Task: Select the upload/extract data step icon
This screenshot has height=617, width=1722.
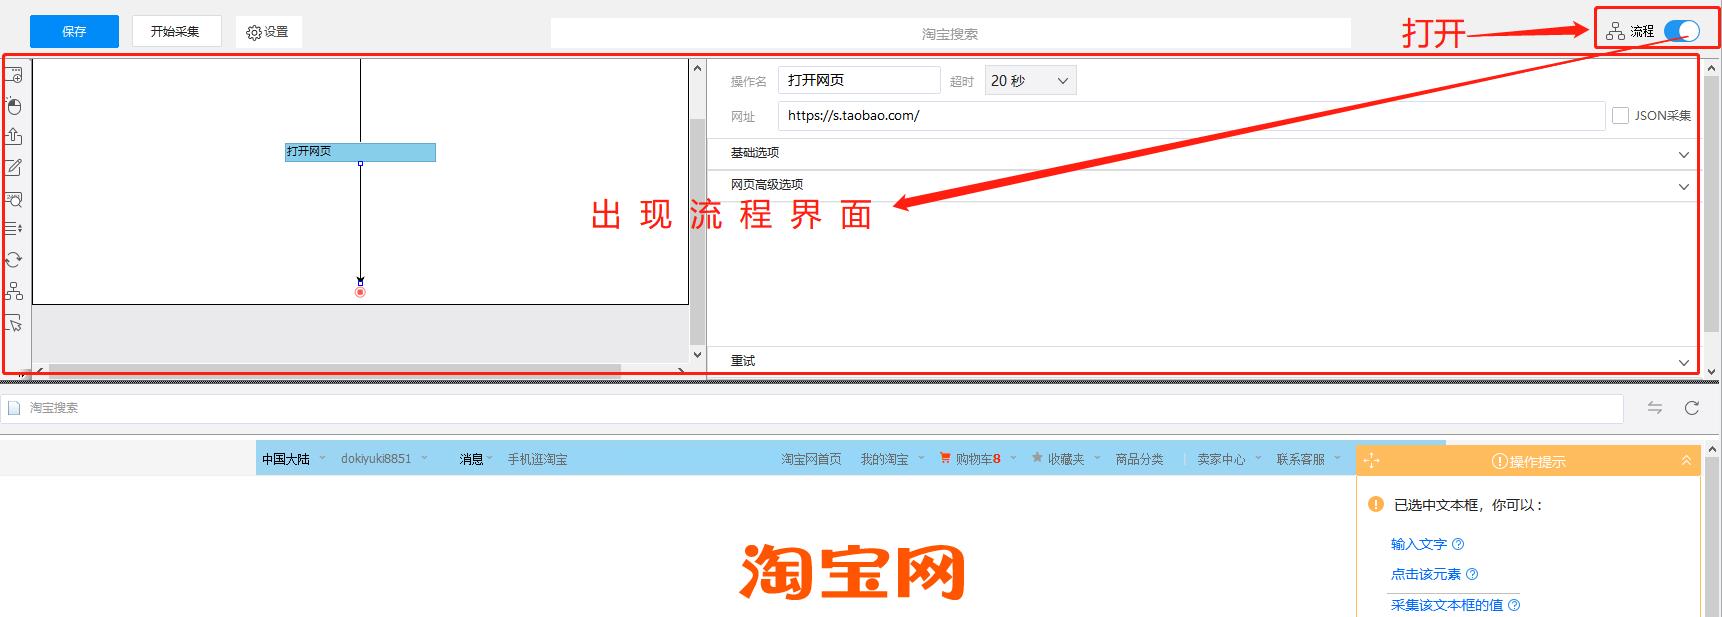Action: (x=14, y=136)
